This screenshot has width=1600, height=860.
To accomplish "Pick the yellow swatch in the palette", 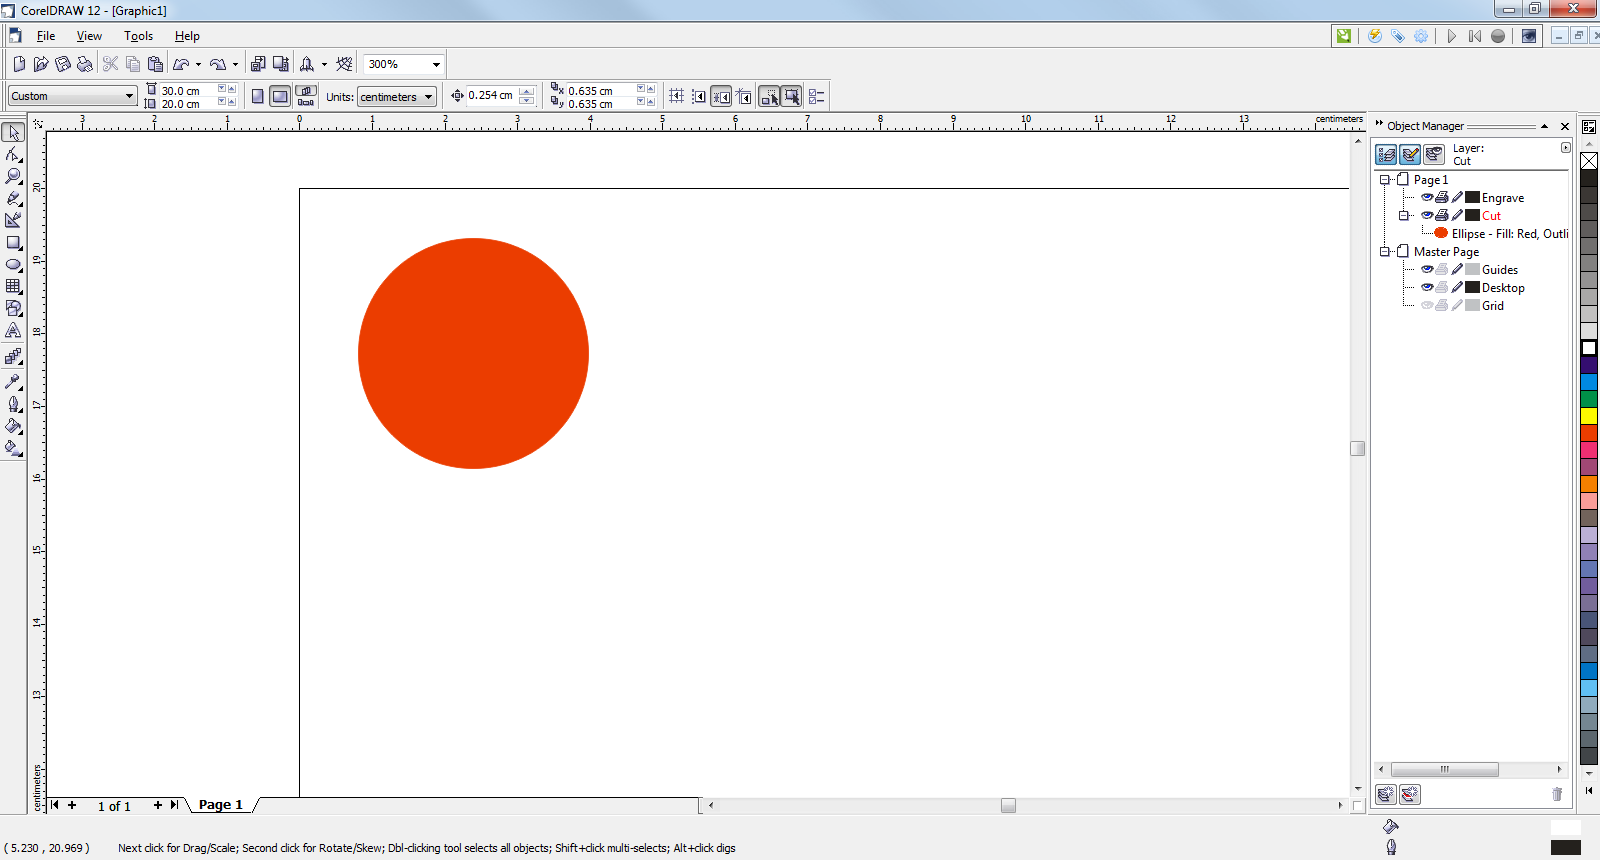I will click(x=1589, y=416).
